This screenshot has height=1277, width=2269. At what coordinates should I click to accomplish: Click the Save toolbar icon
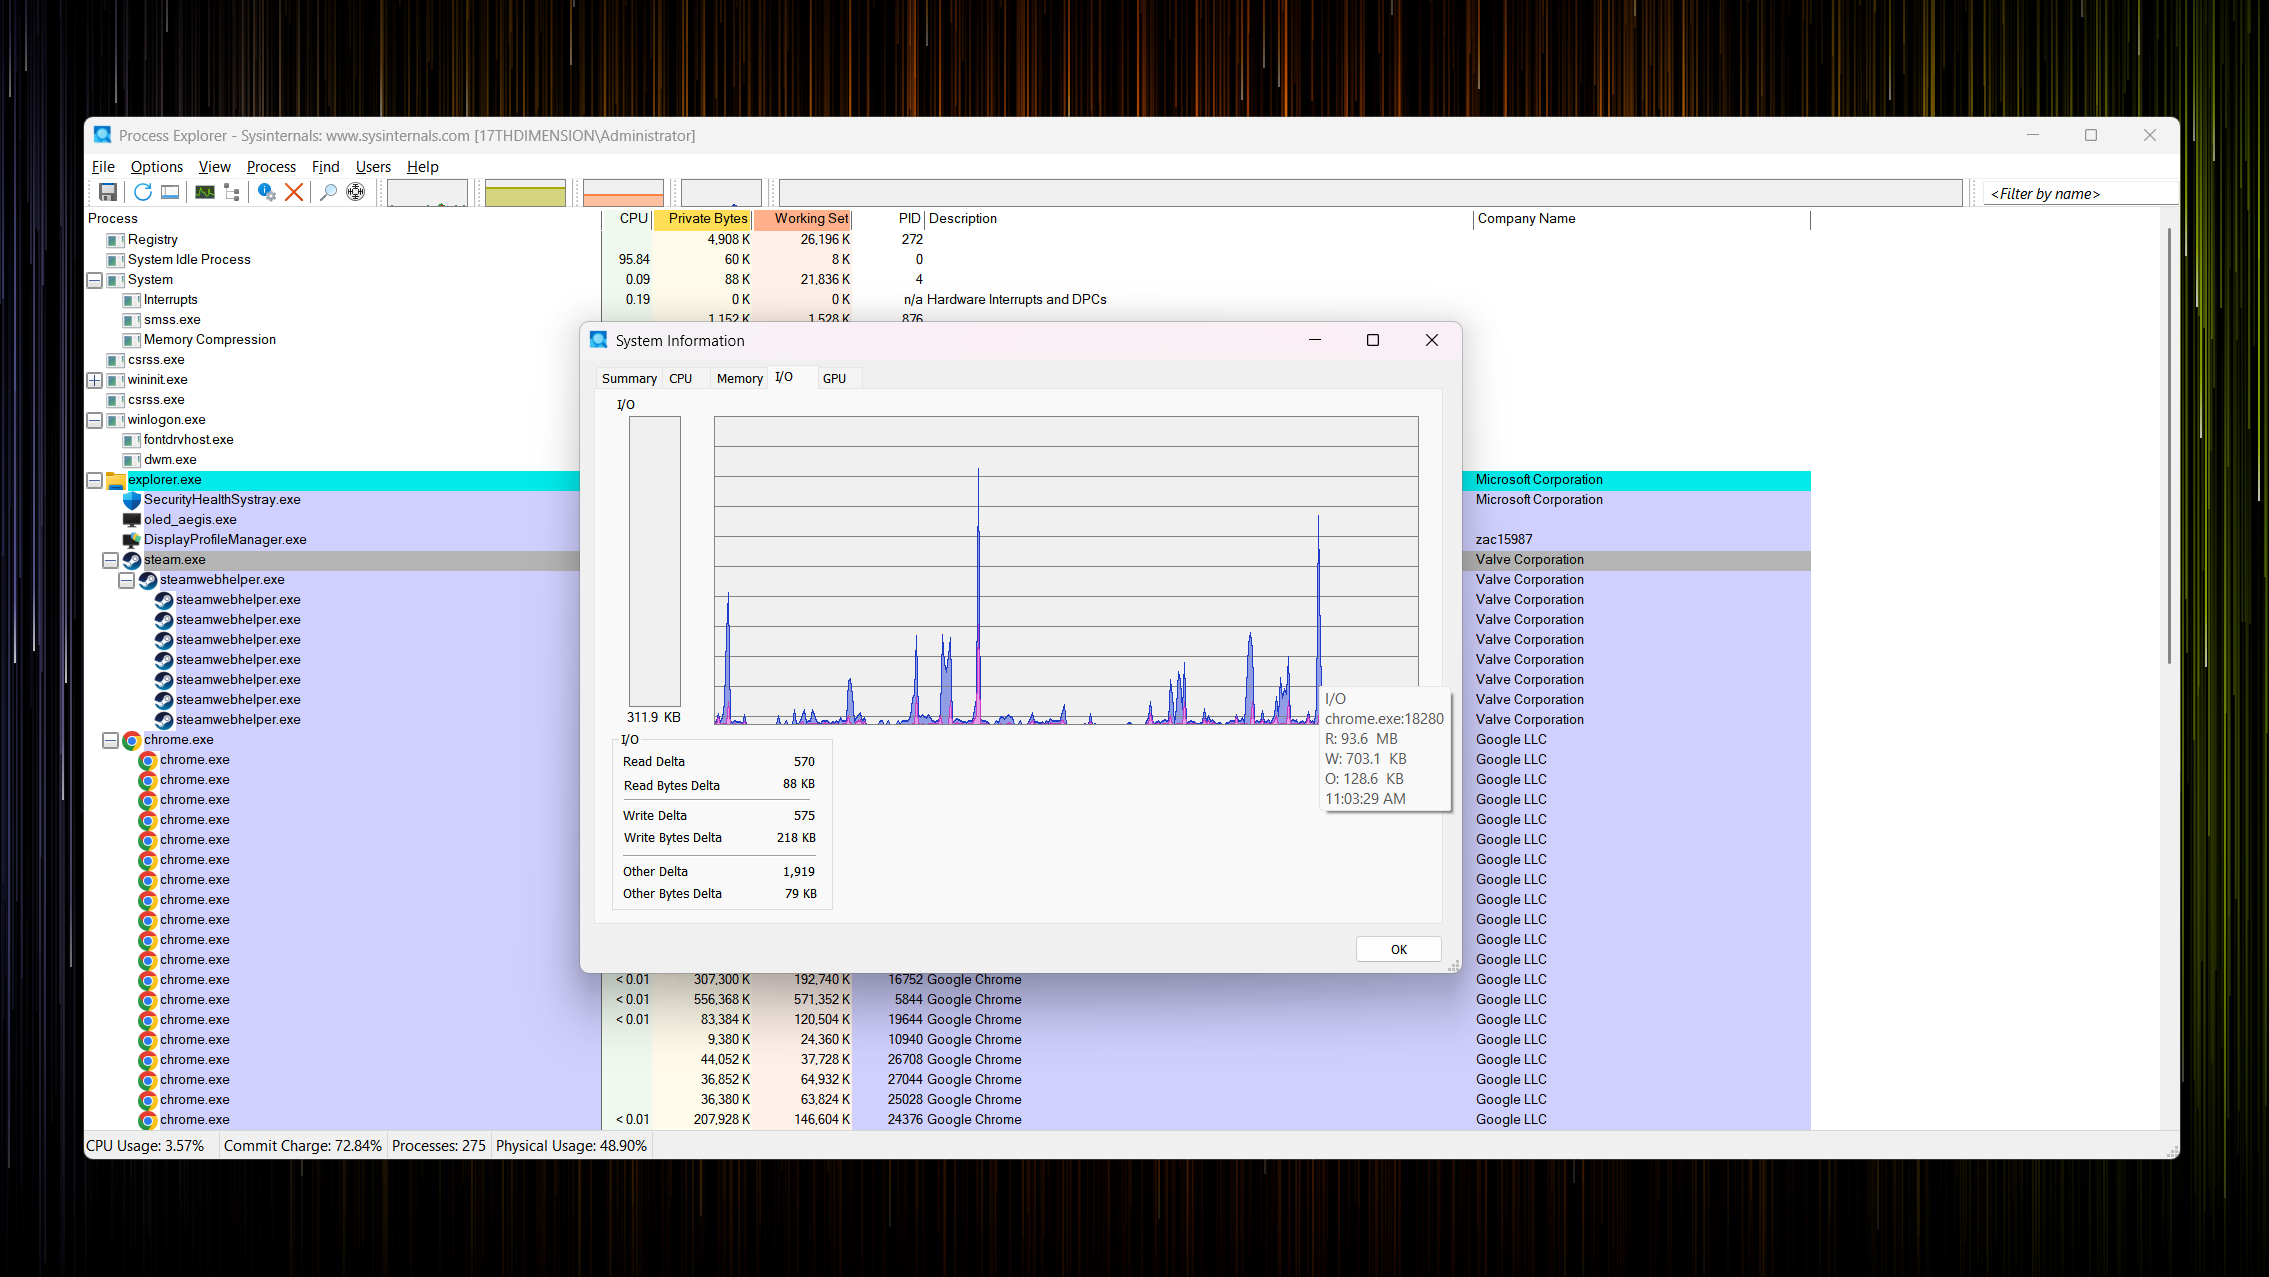(108, 192)
